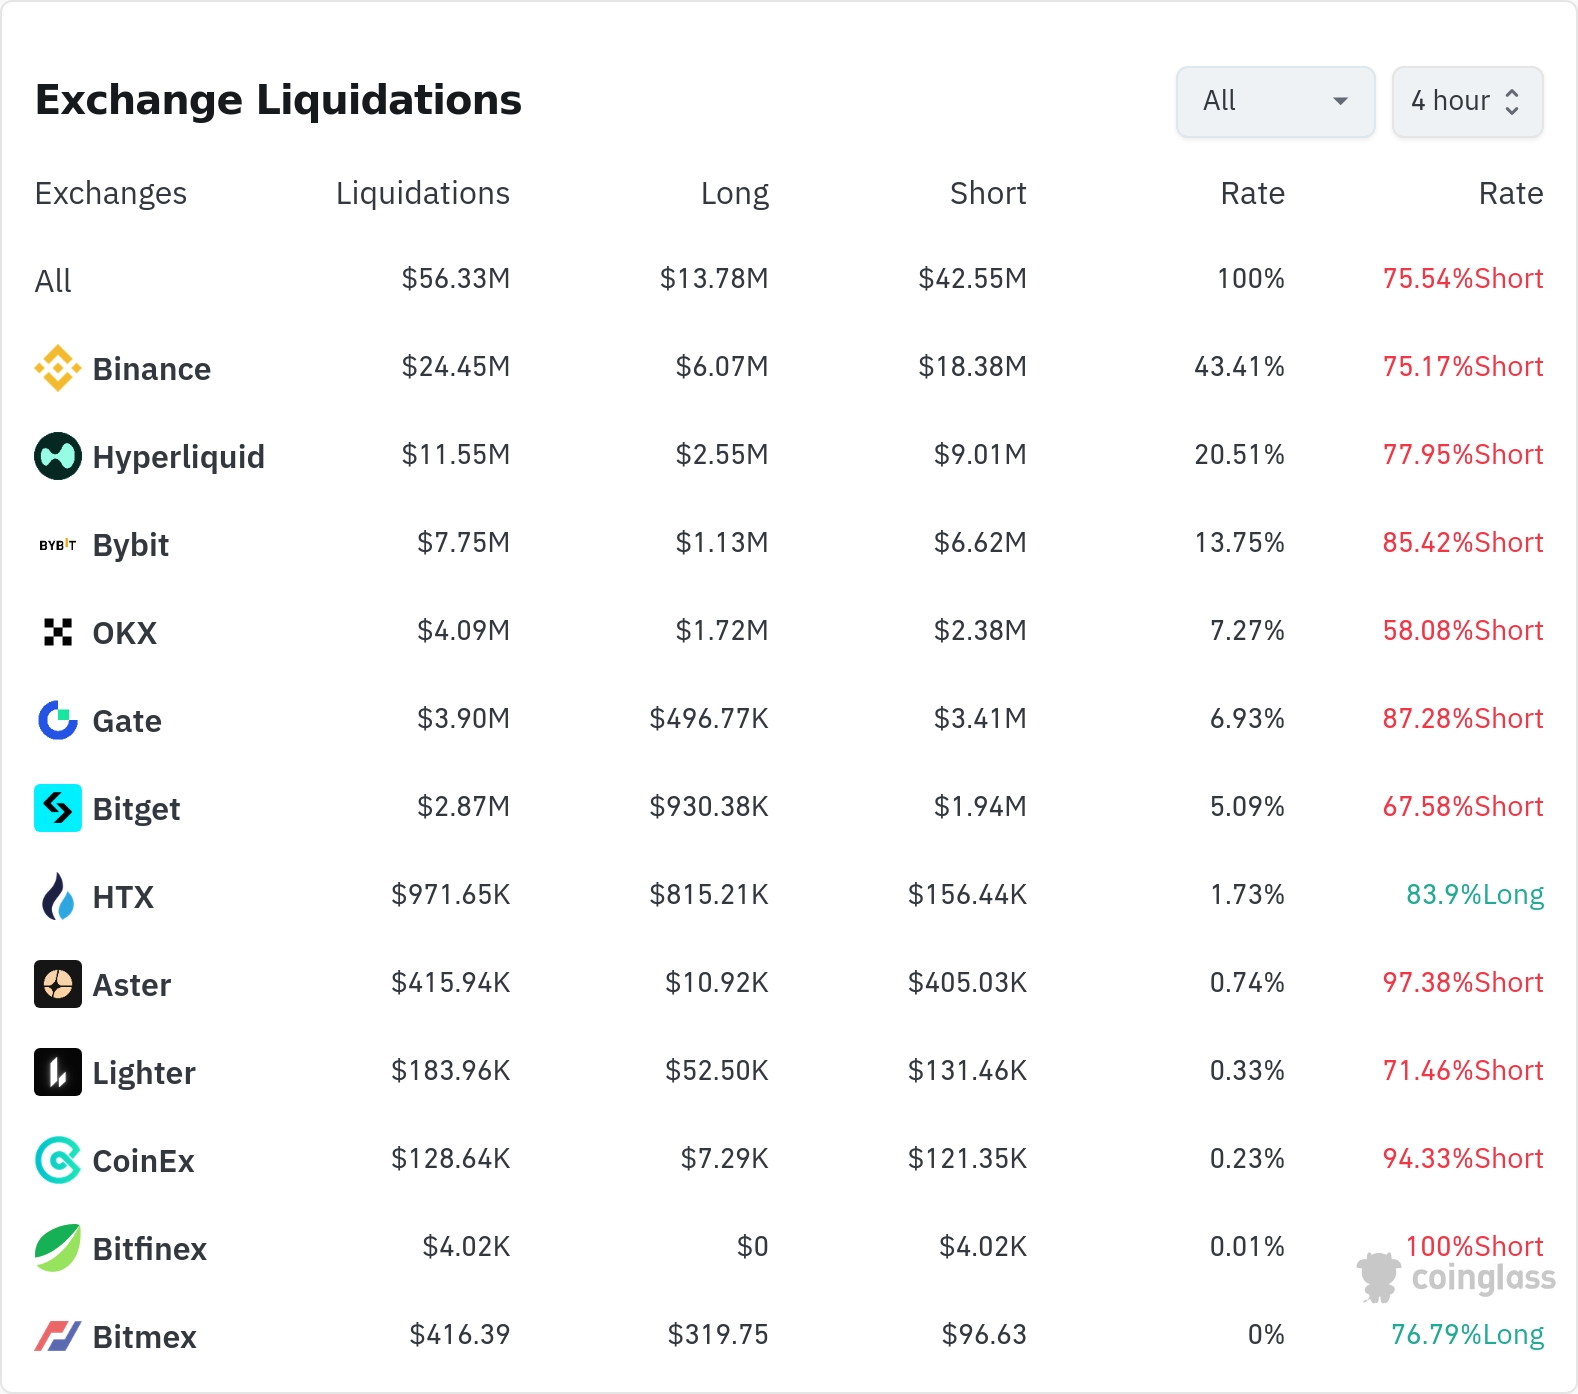Sort by the Short column header
The image size is (1578, 1394).
click(x=988, y=193)
